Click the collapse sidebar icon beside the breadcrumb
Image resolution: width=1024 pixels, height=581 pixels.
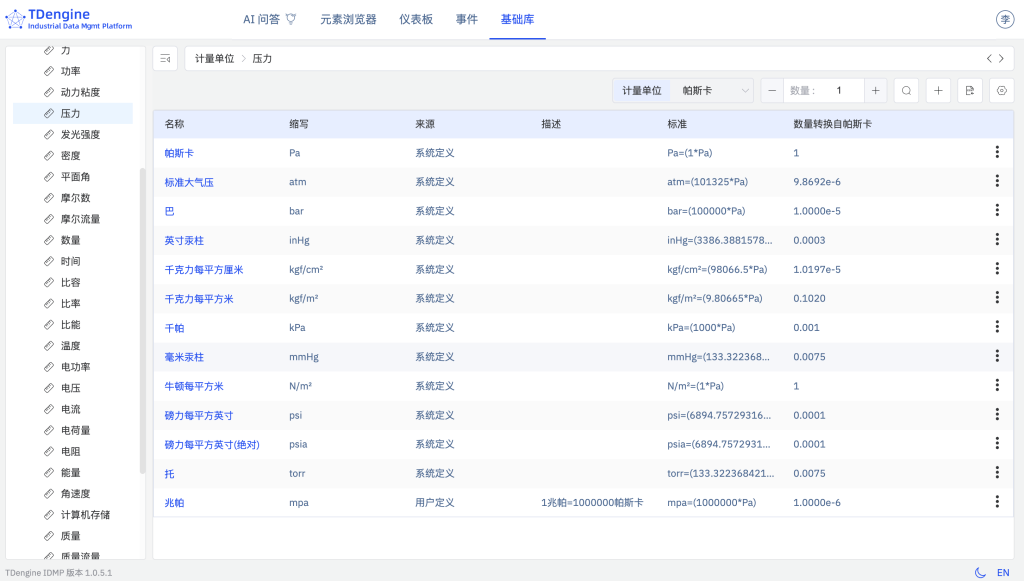165,58
